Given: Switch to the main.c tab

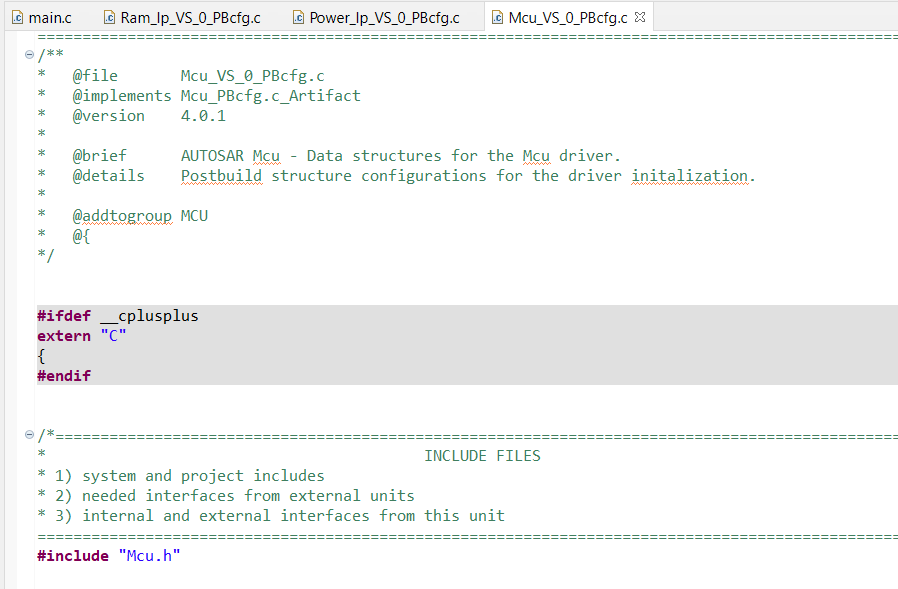Looking at the screenshot, I should tap(48, 16).
